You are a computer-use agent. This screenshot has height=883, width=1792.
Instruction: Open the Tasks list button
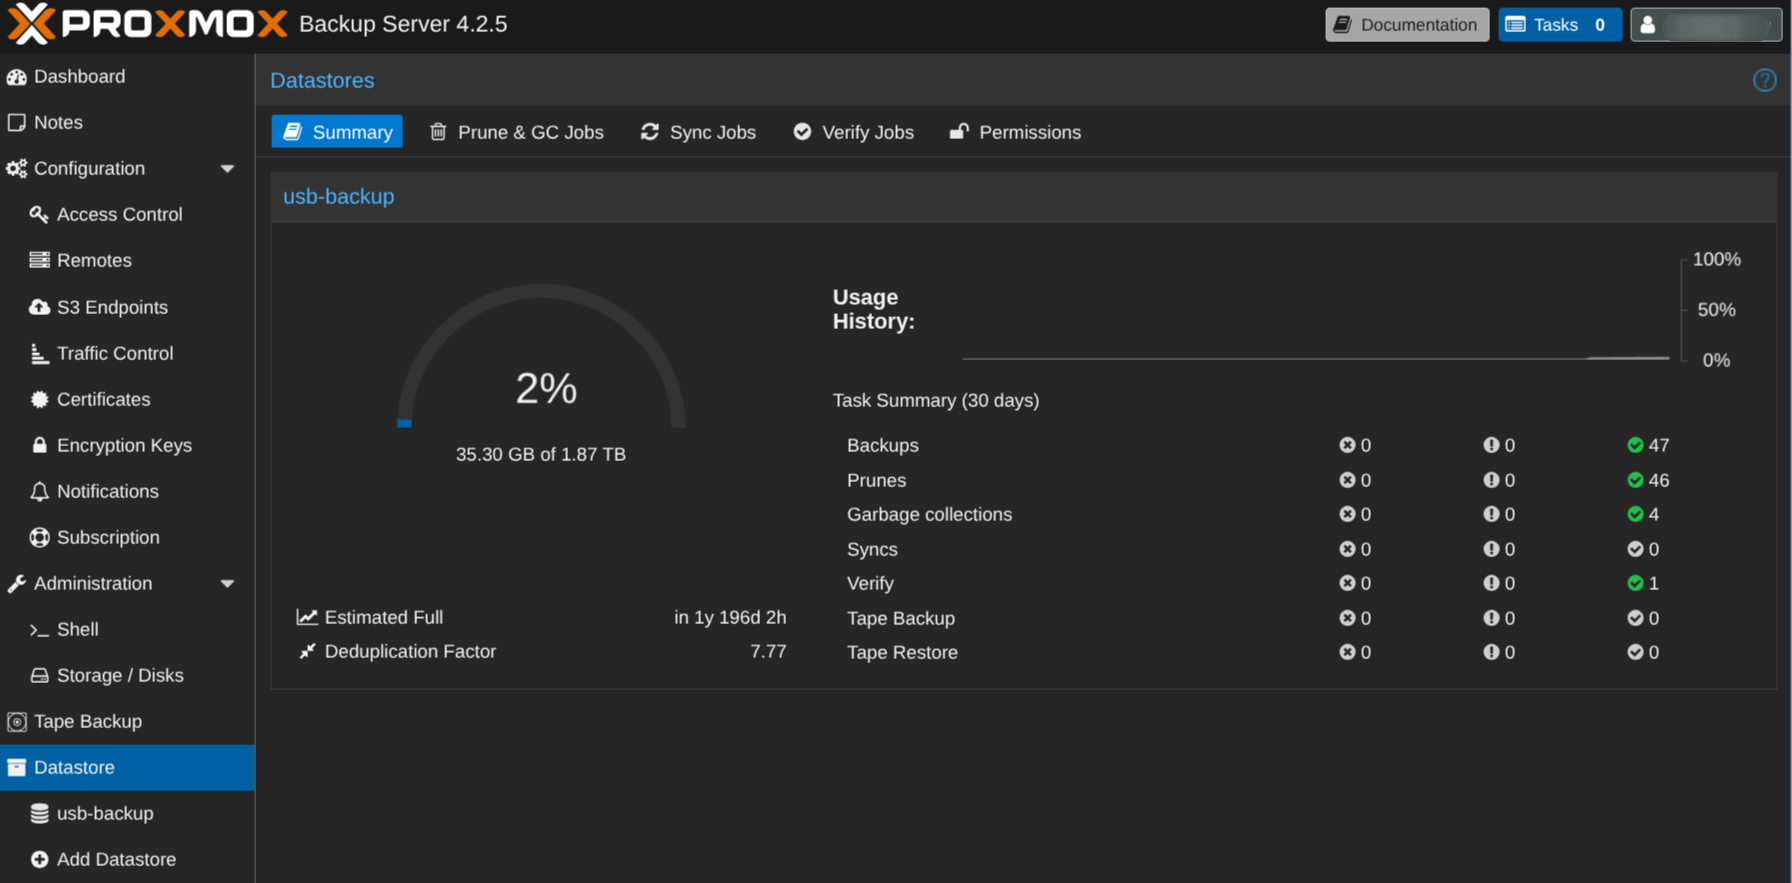click(1559, 25)
